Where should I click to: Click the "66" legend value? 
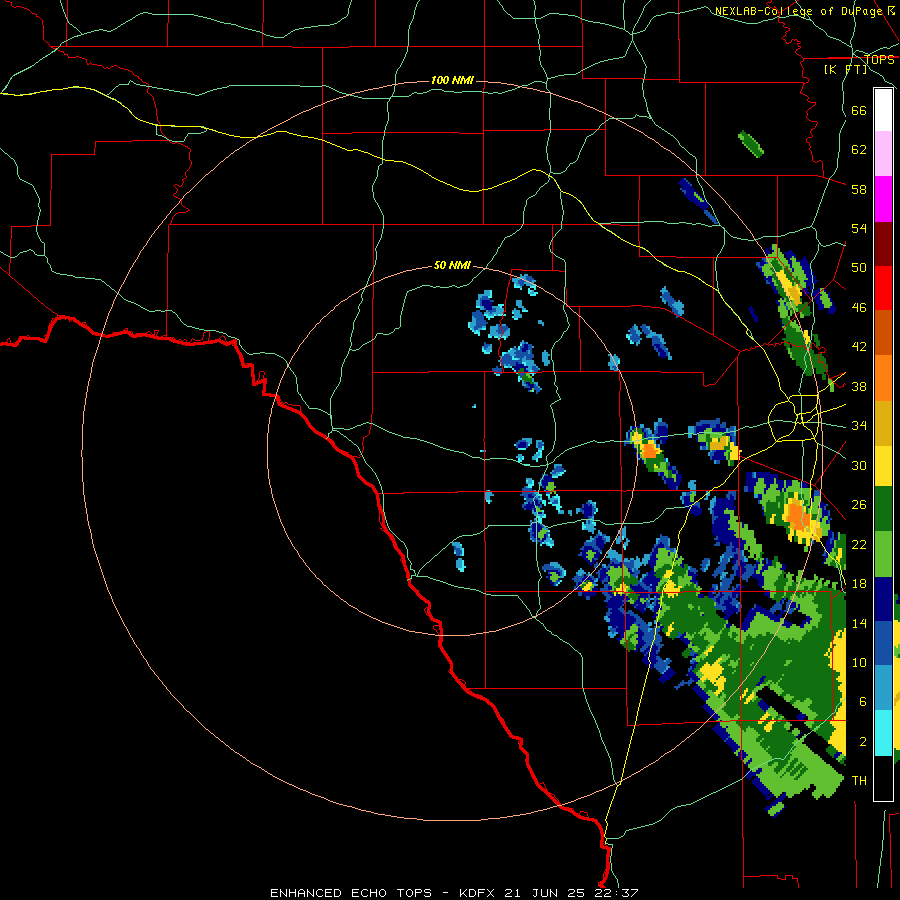(859, 110)
